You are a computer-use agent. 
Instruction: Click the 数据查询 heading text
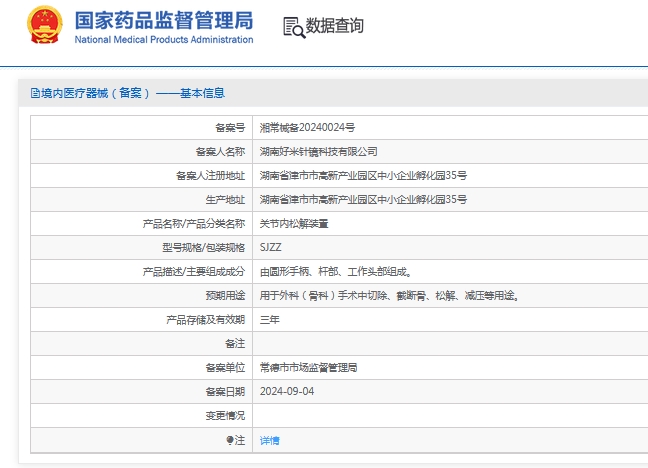pyautogui.click(x=334, y=26)
